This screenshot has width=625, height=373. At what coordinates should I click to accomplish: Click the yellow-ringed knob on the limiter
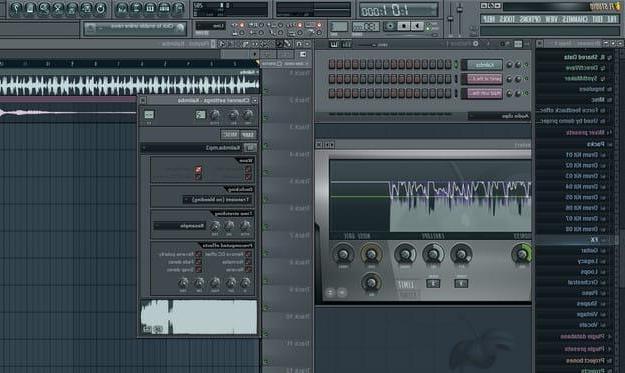371,254
